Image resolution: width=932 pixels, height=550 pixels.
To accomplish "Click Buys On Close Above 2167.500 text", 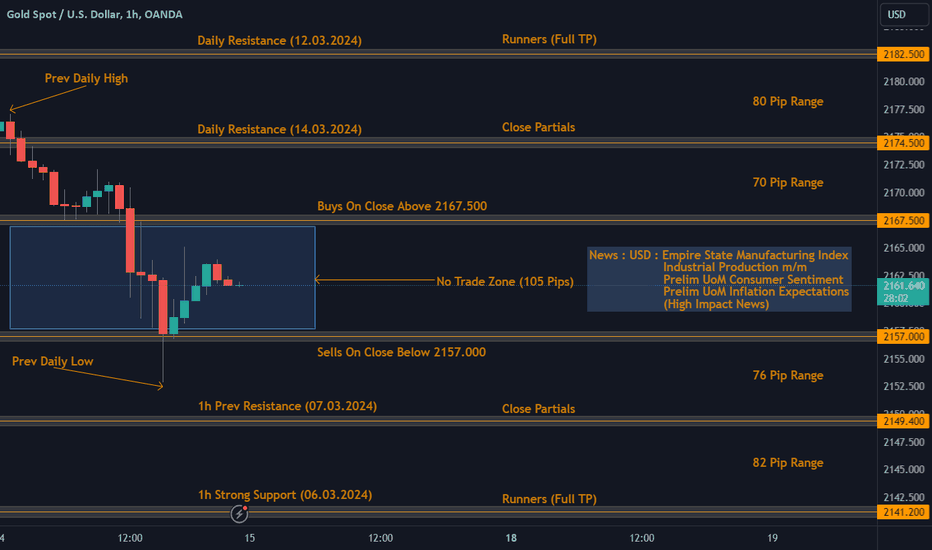I will click(402, 206).
